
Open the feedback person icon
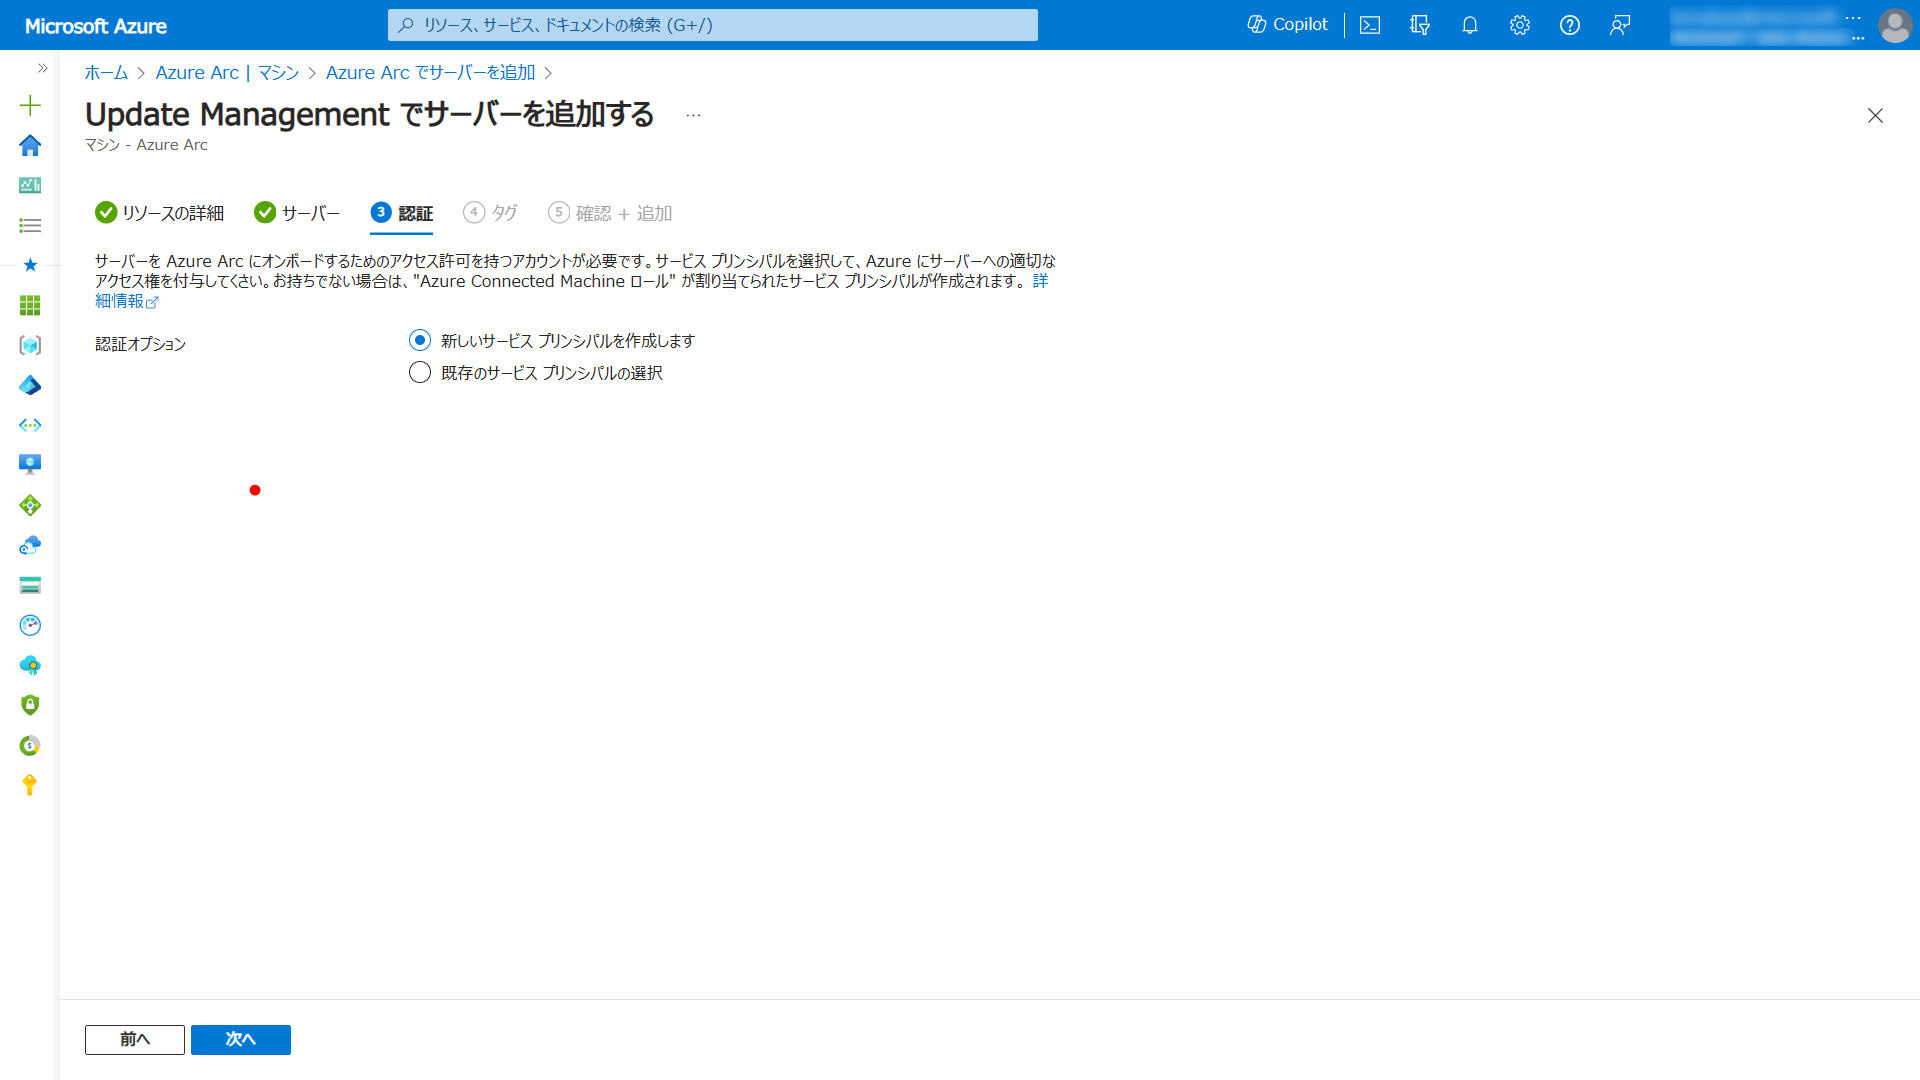[x=1620, y=25]
